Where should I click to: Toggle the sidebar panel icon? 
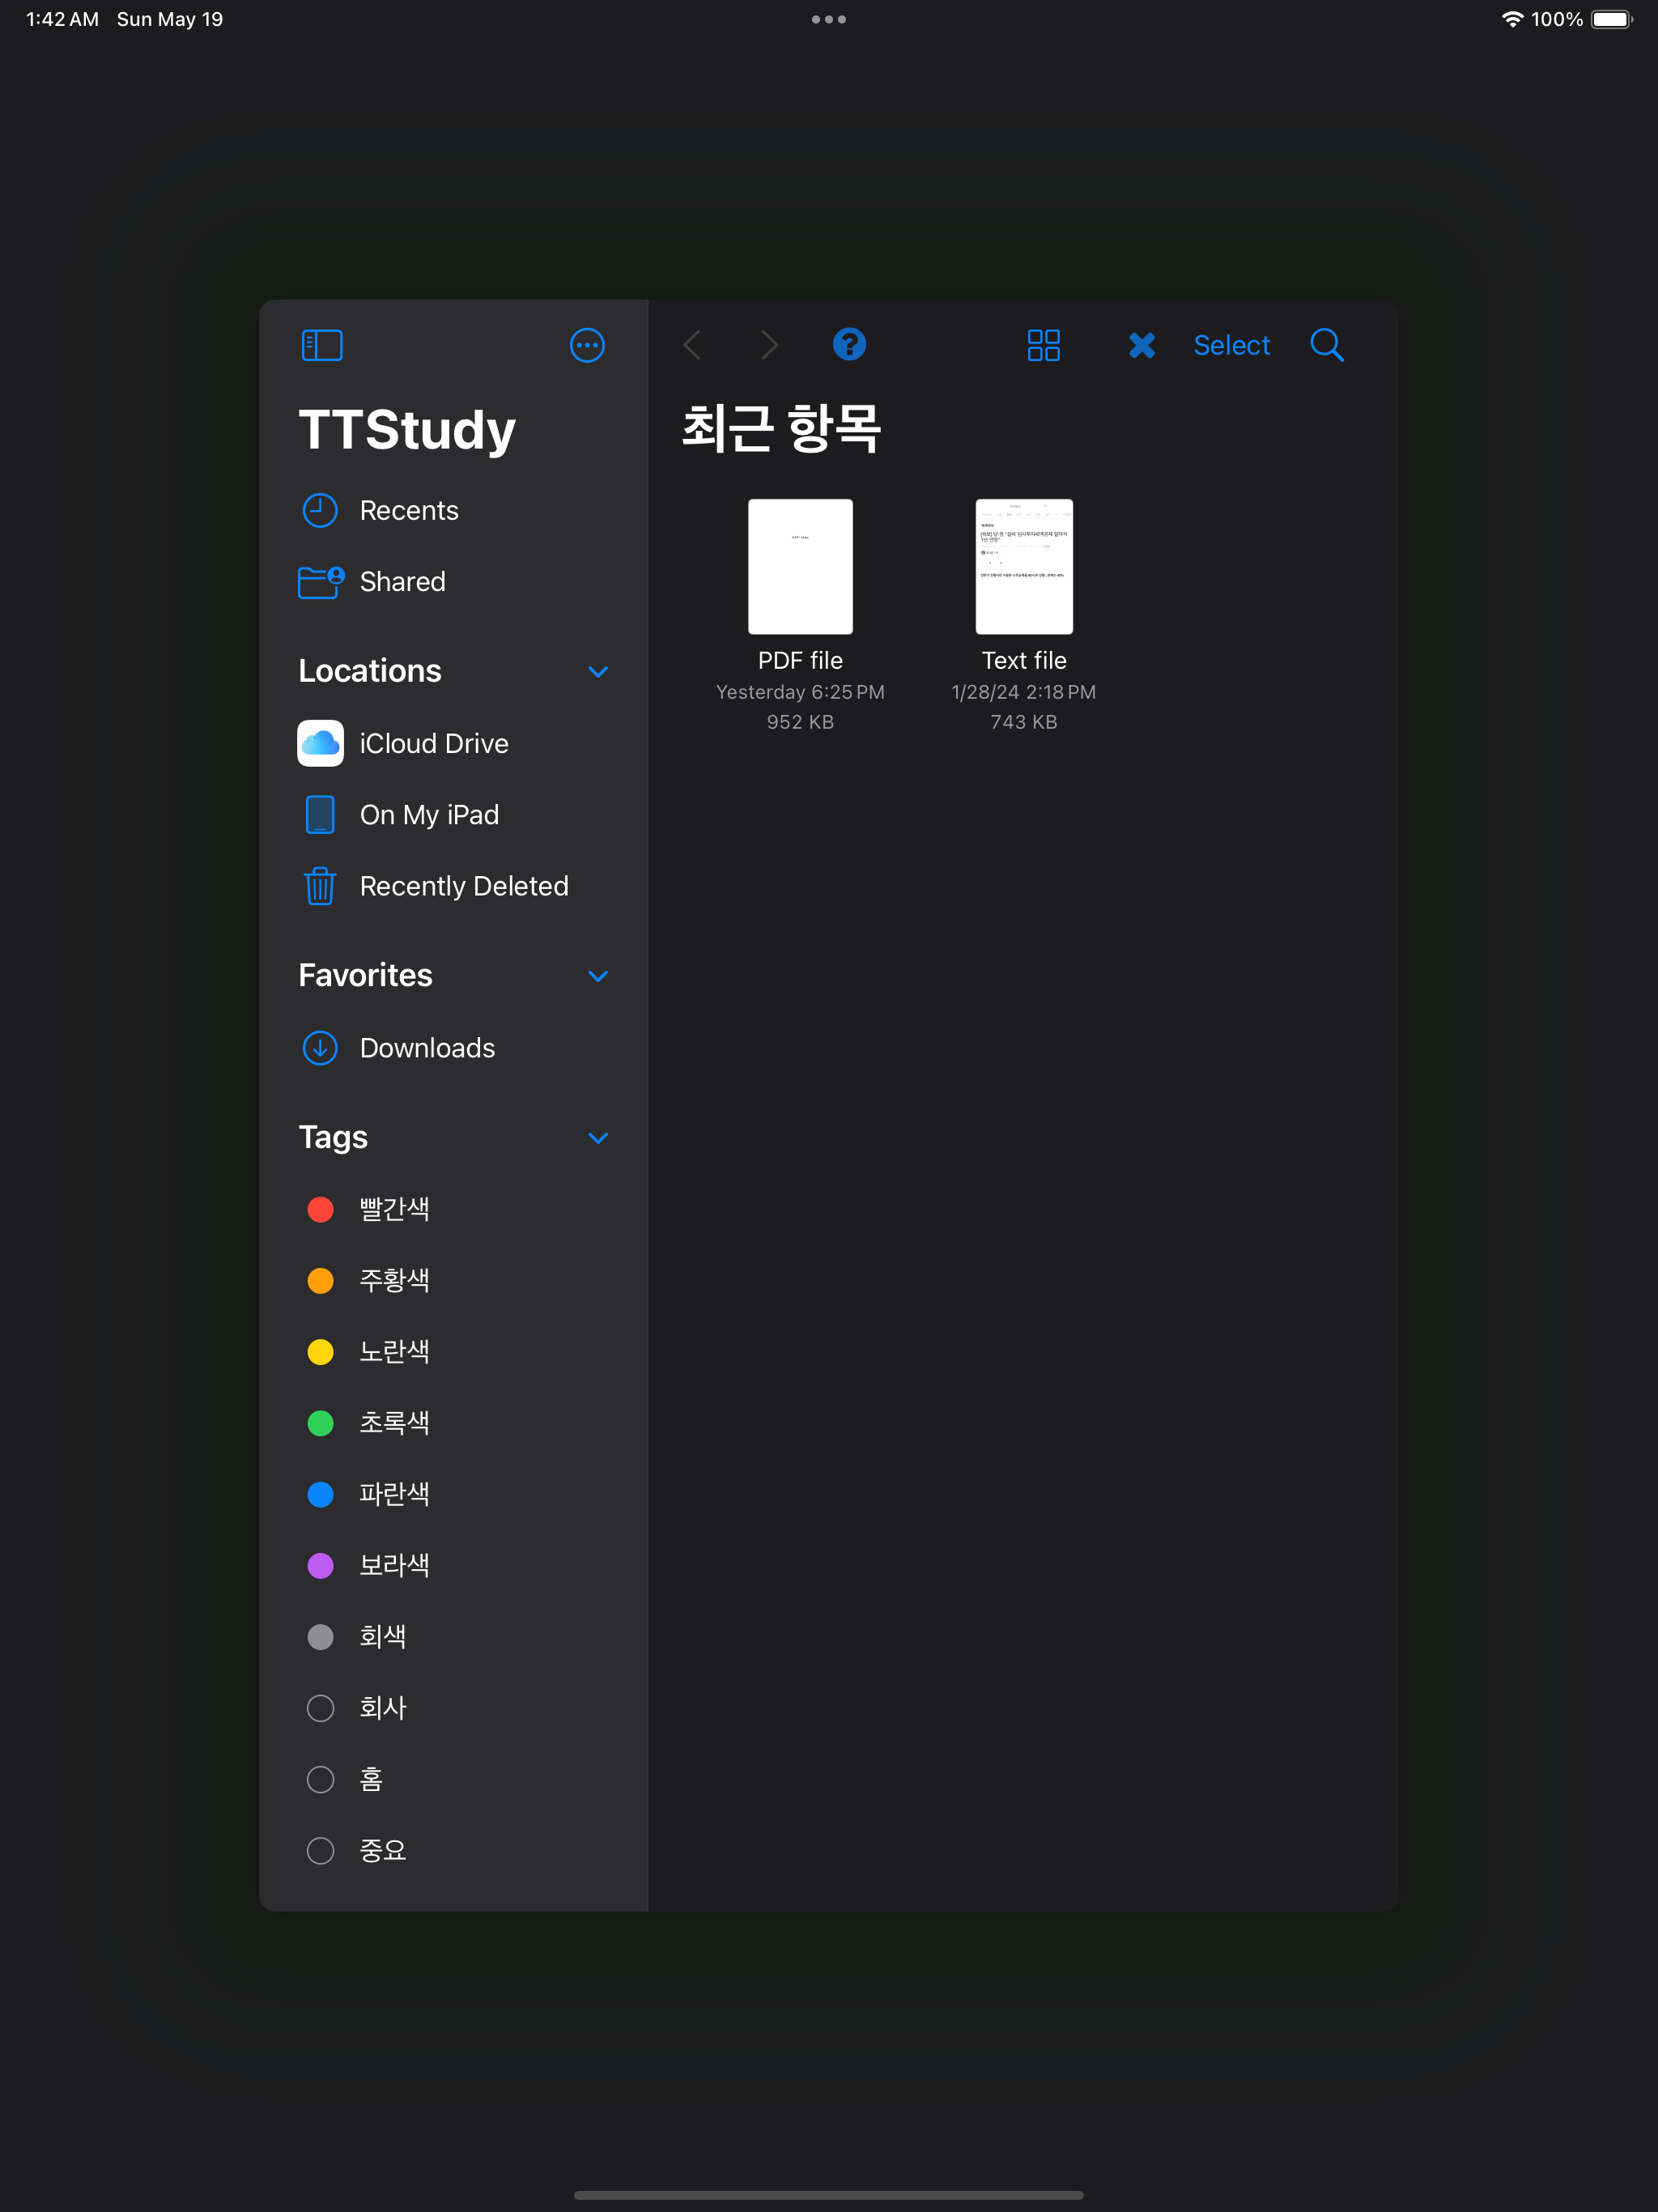(x=322, y=345)
